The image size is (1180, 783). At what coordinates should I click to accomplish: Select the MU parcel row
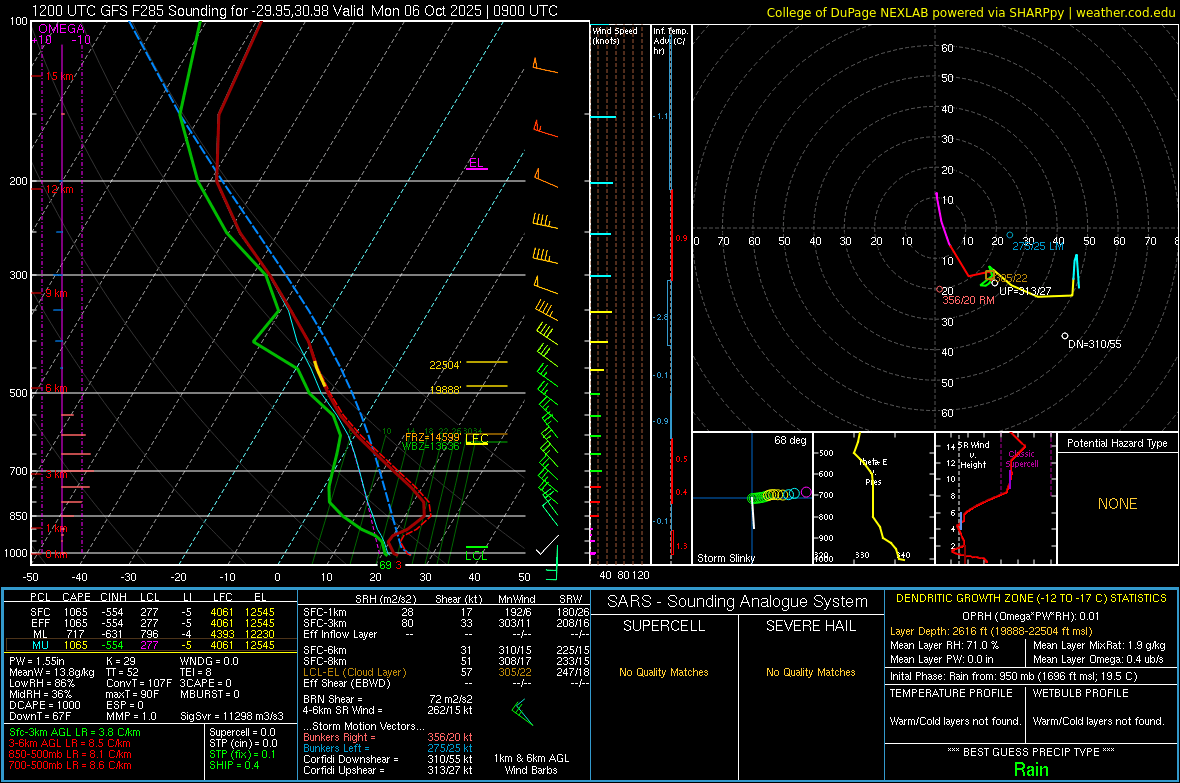pyautogui.click(x=151, y=645)
